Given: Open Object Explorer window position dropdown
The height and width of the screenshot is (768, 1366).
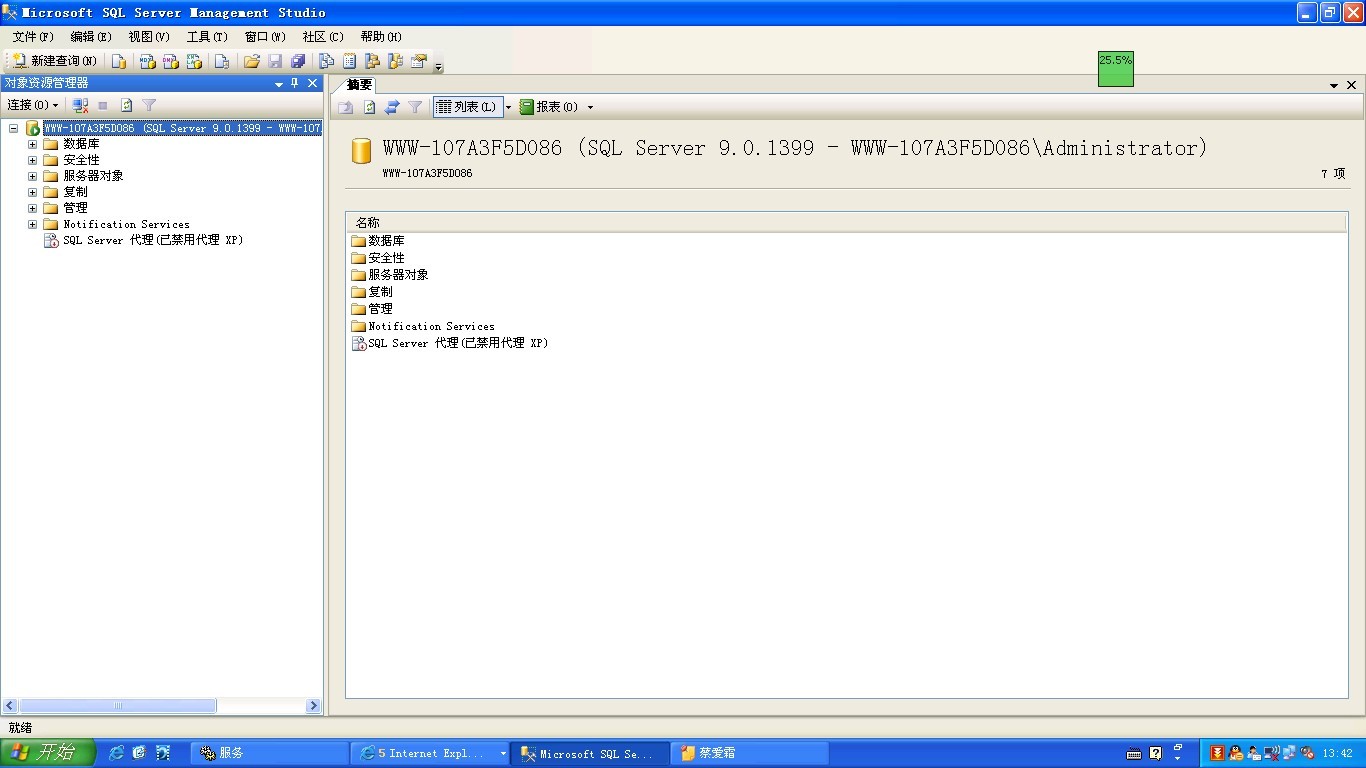Looking at the screenshot, I should tap(279, 85).
